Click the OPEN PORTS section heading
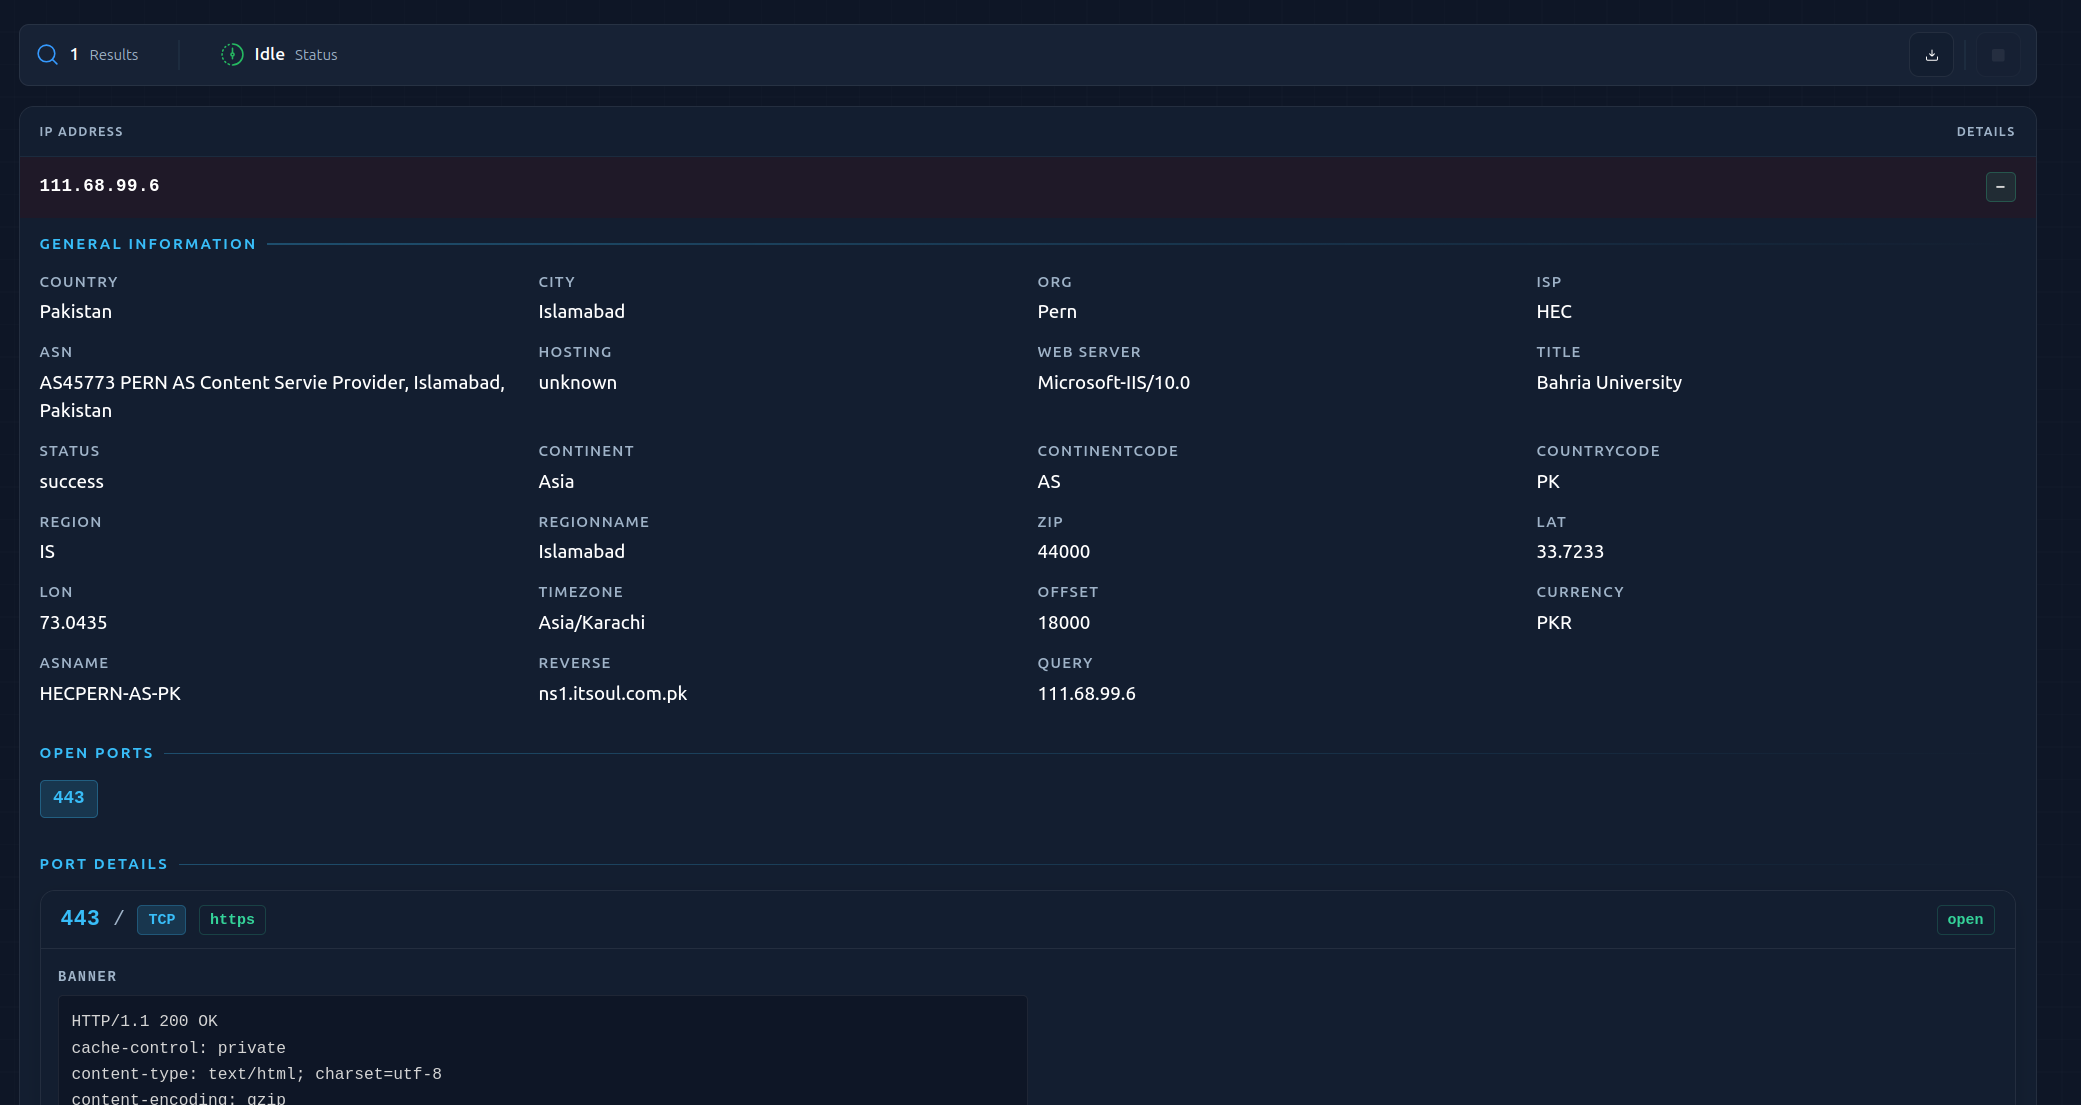 pos(96,753)
